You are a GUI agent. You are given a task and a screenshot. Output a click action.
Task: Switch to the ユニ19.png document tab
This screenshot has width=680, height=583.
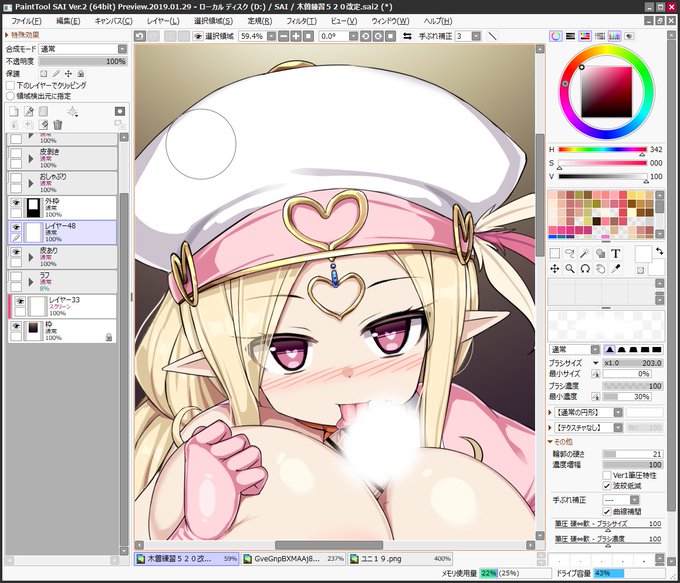point(400,559)
